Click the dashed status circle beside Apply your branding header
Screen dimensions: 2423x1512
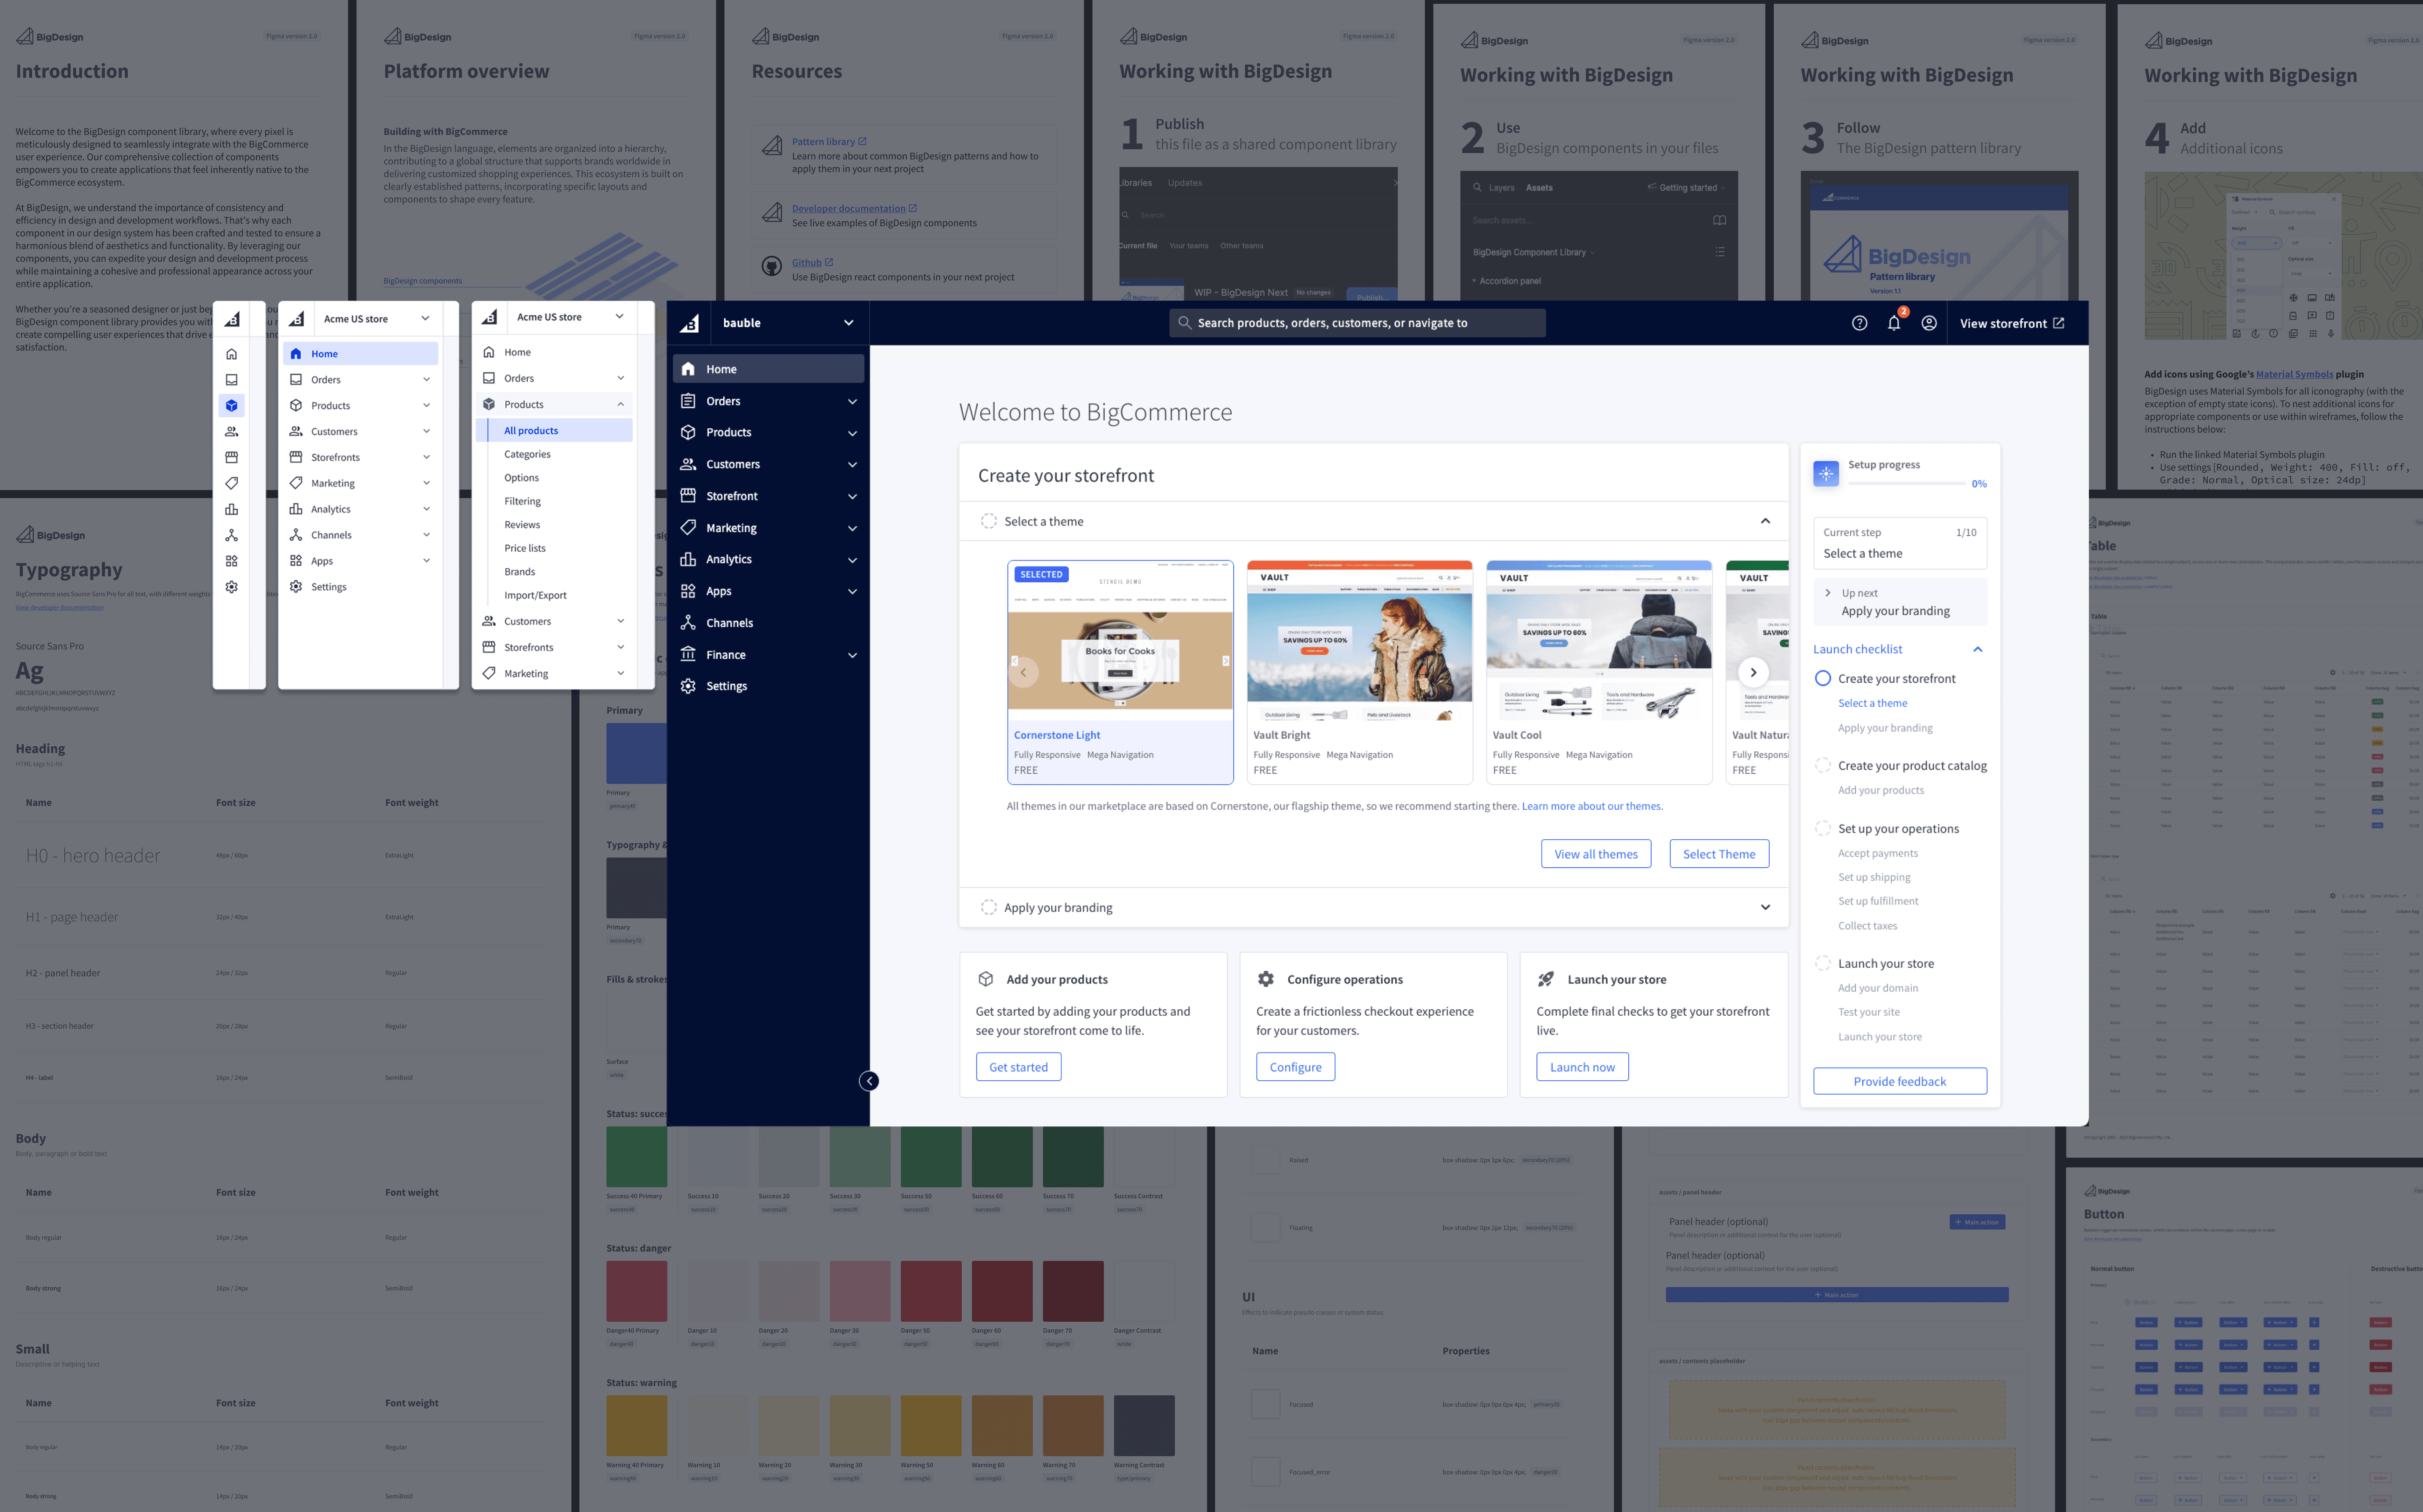[x=989, y=907]
